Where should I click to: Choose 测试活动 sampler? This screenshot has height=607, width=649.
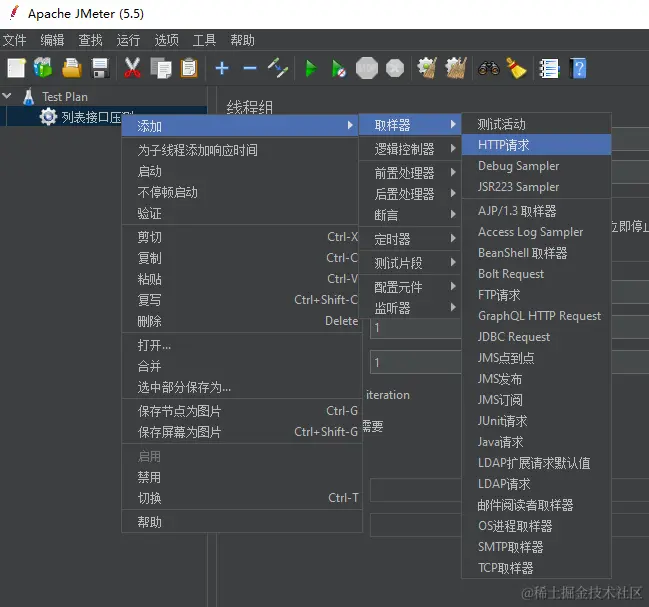tap(536, 124)
